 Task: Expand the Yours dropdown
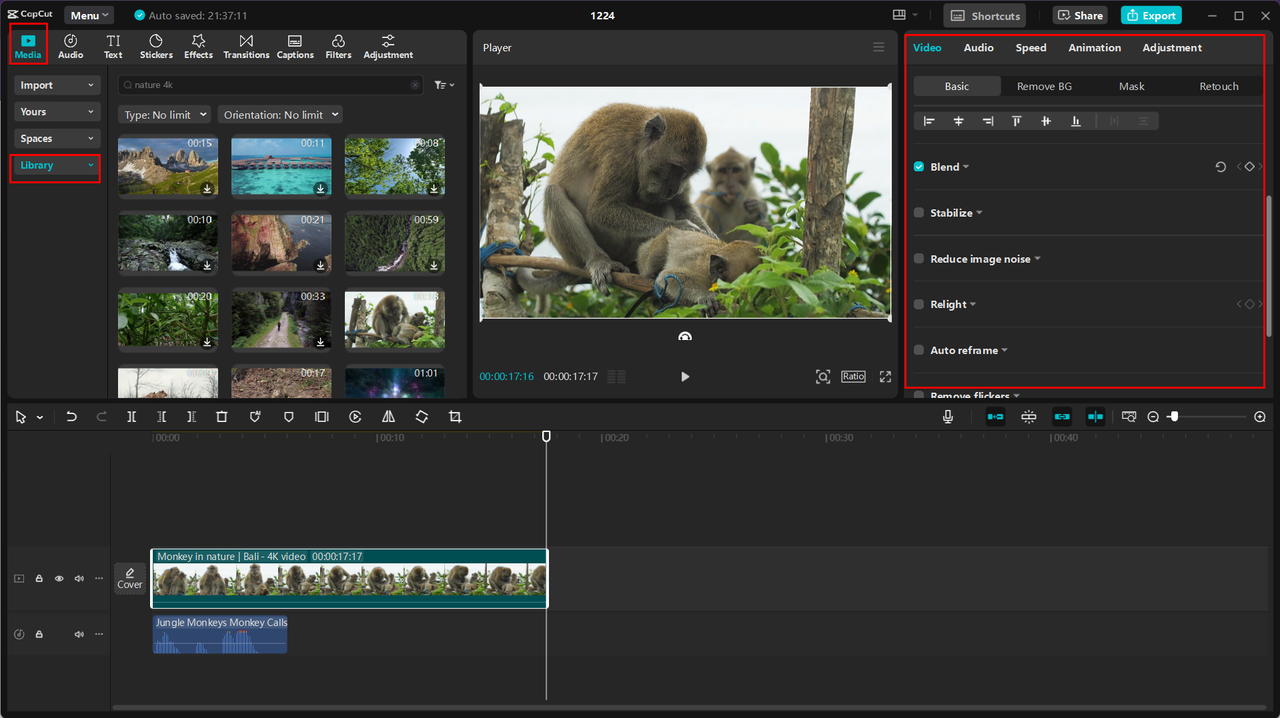point(58,112)
